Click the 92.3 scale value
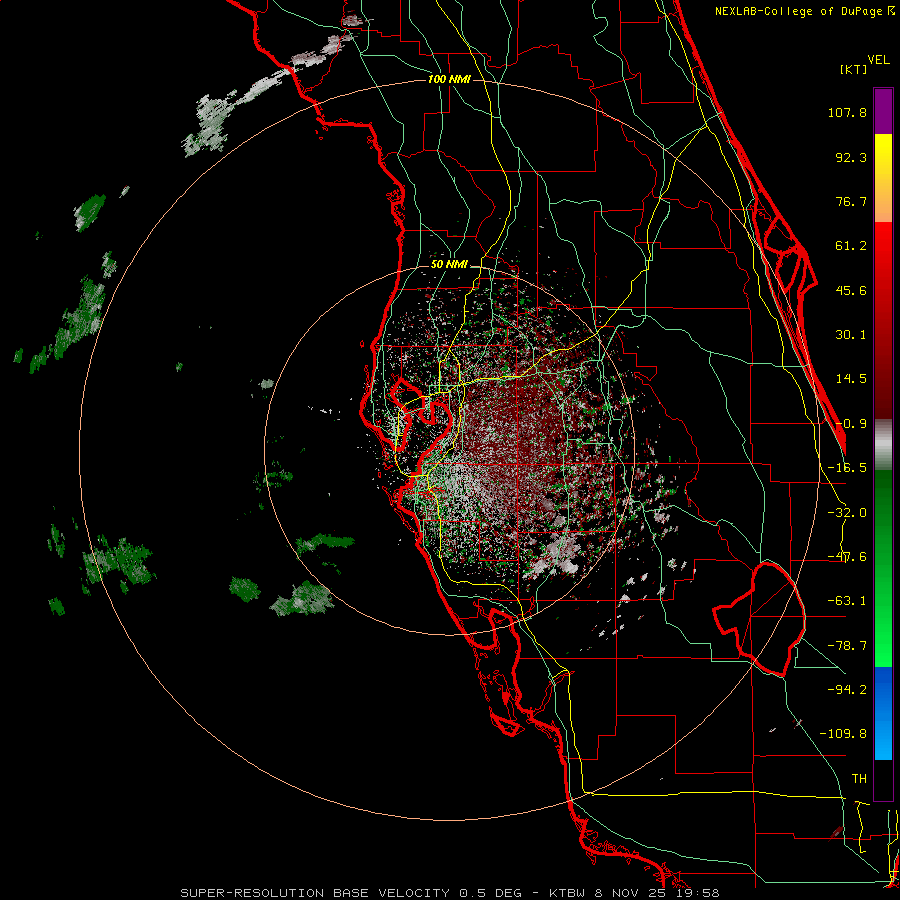 (x=851, y=157)
